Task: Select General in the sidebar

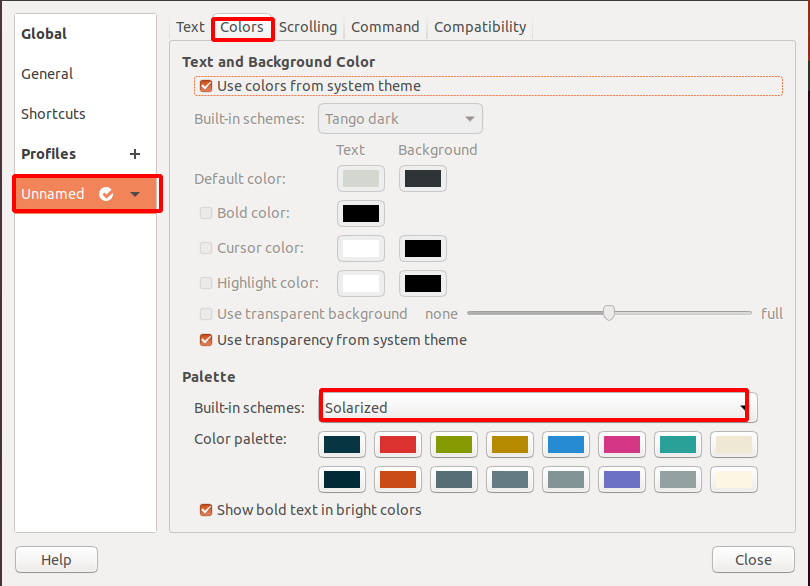Action: click(47, 74)
